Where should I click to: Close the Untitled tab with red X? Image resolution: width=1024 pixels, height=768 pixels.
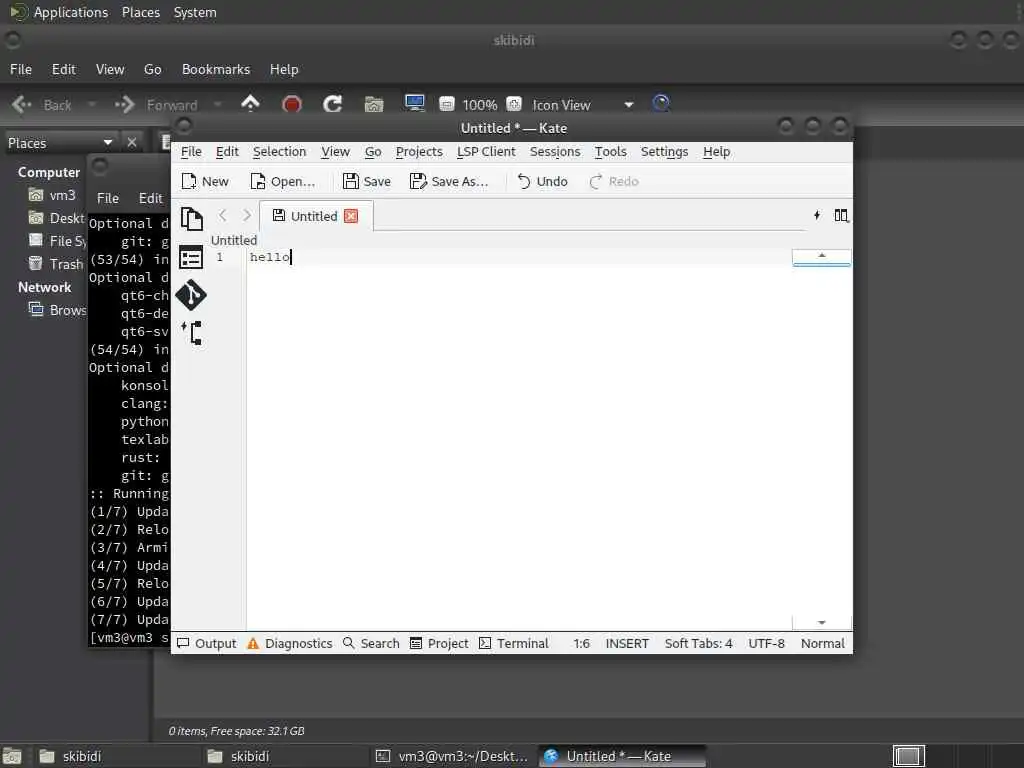click(351, 216)
